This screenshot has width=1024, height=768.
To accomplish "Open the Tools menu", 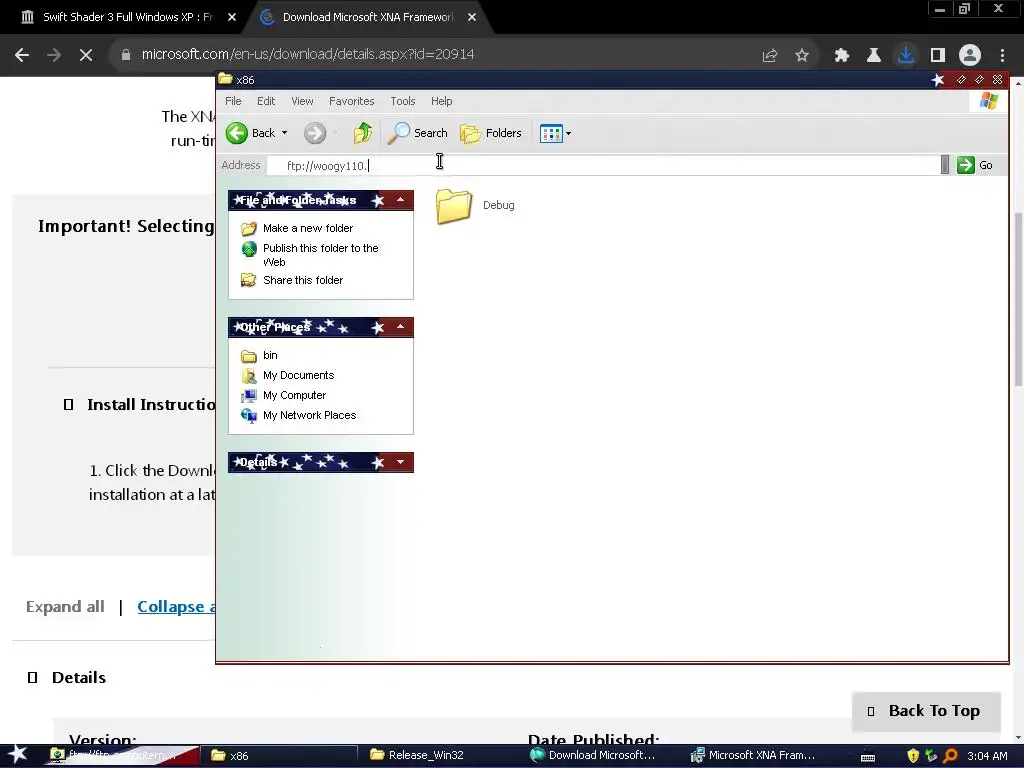I will (x=403, y=101).
